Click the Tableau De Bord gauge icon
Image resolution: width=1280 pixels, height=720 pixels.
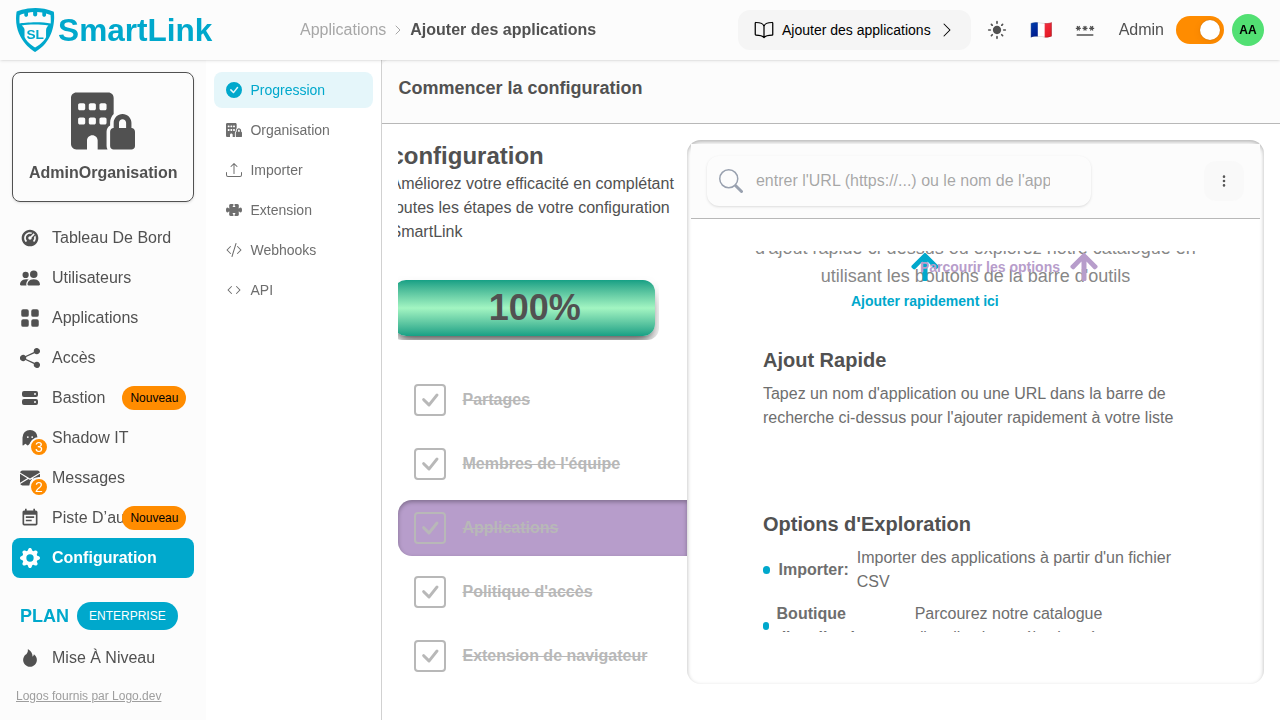(30, 238)
